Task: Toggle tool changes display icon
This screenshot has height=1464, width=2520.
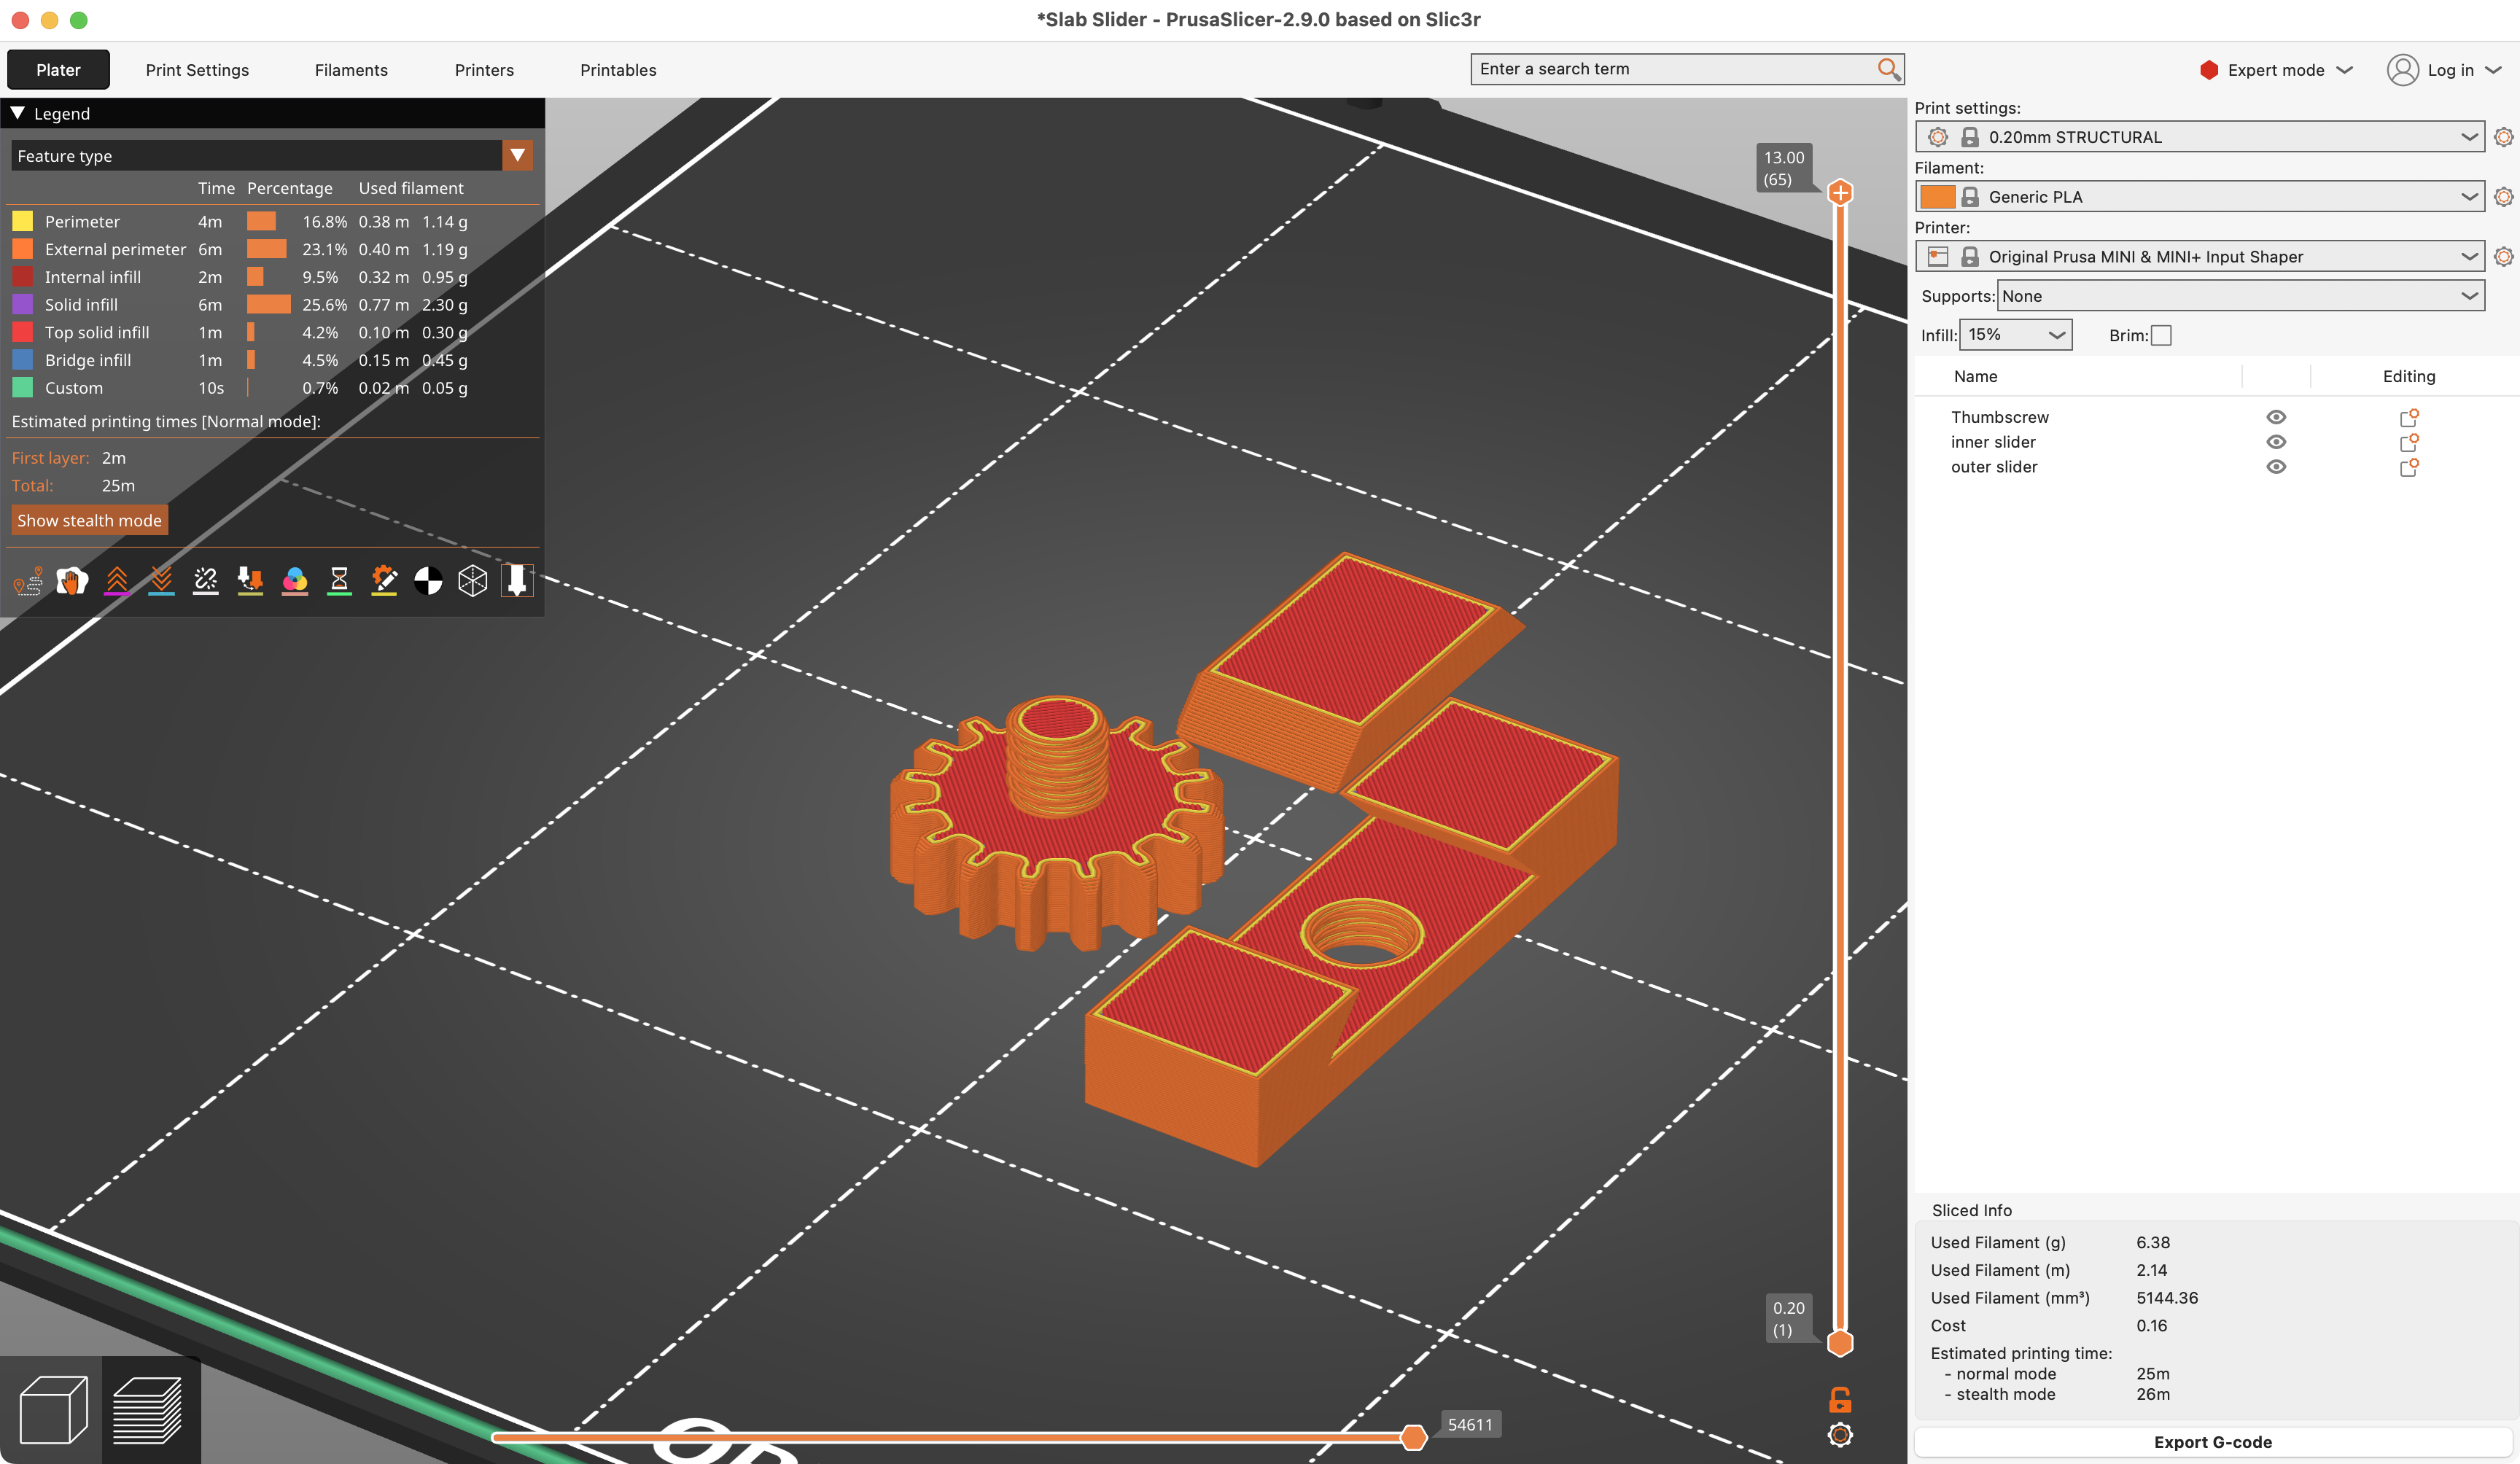Action: tap(250, 581)
